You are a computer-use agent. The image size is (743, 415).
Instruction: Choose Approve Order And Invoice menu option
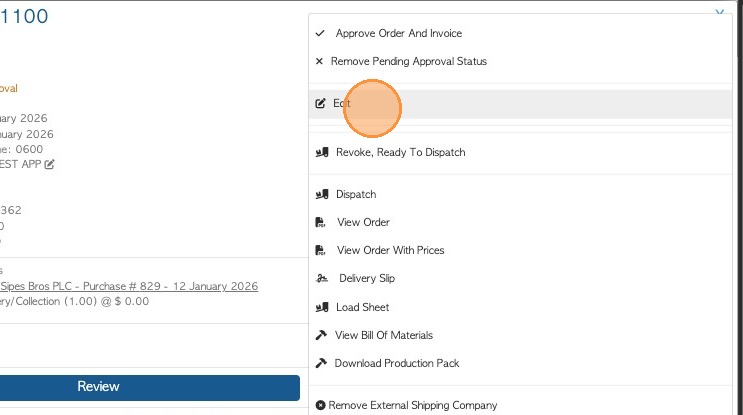coord(398,33)
